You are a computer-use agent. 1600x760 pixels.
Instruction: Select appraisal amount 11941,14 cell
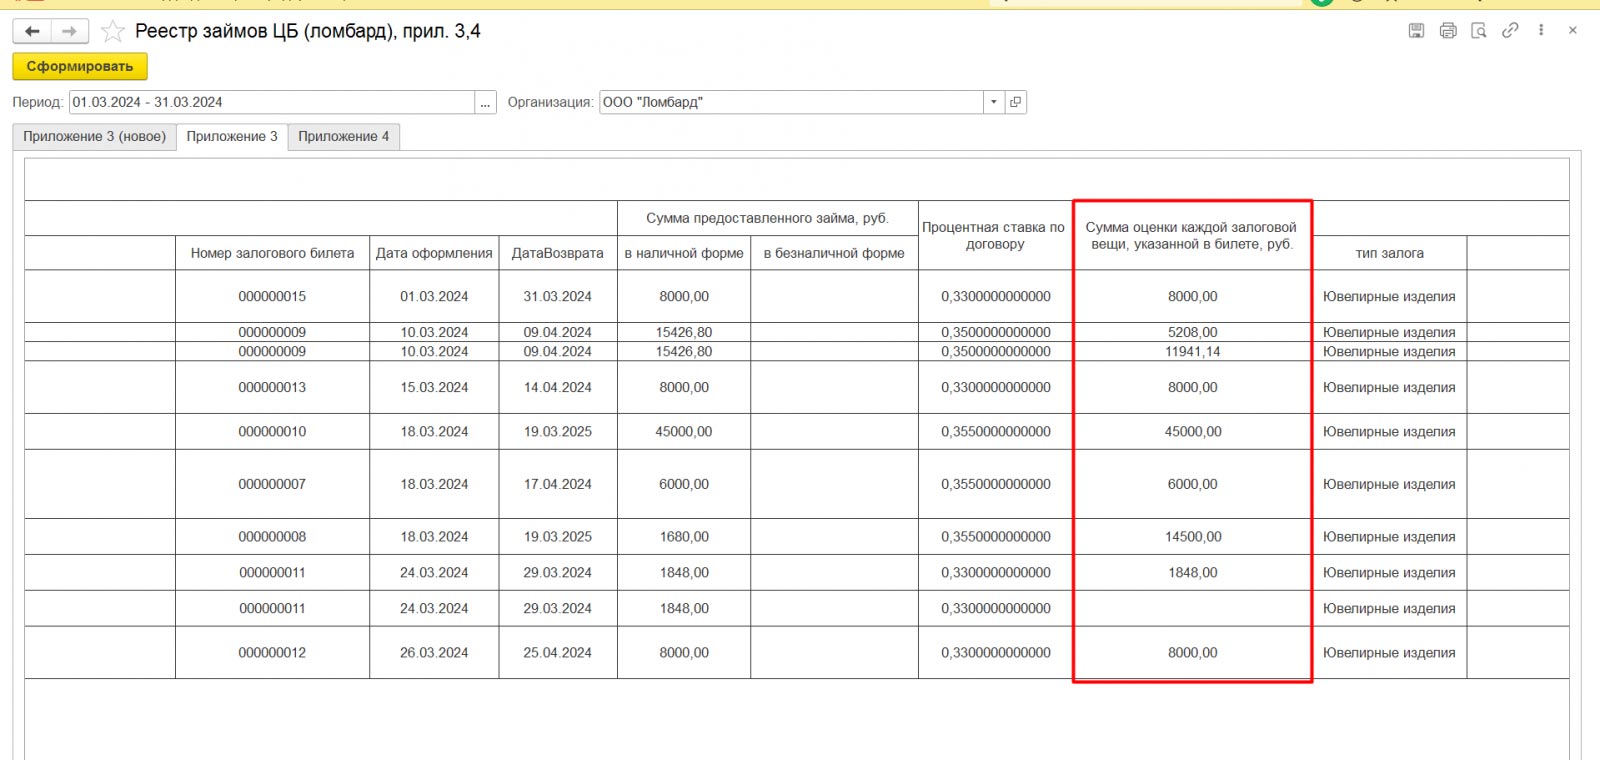[x=1192, y=351]
